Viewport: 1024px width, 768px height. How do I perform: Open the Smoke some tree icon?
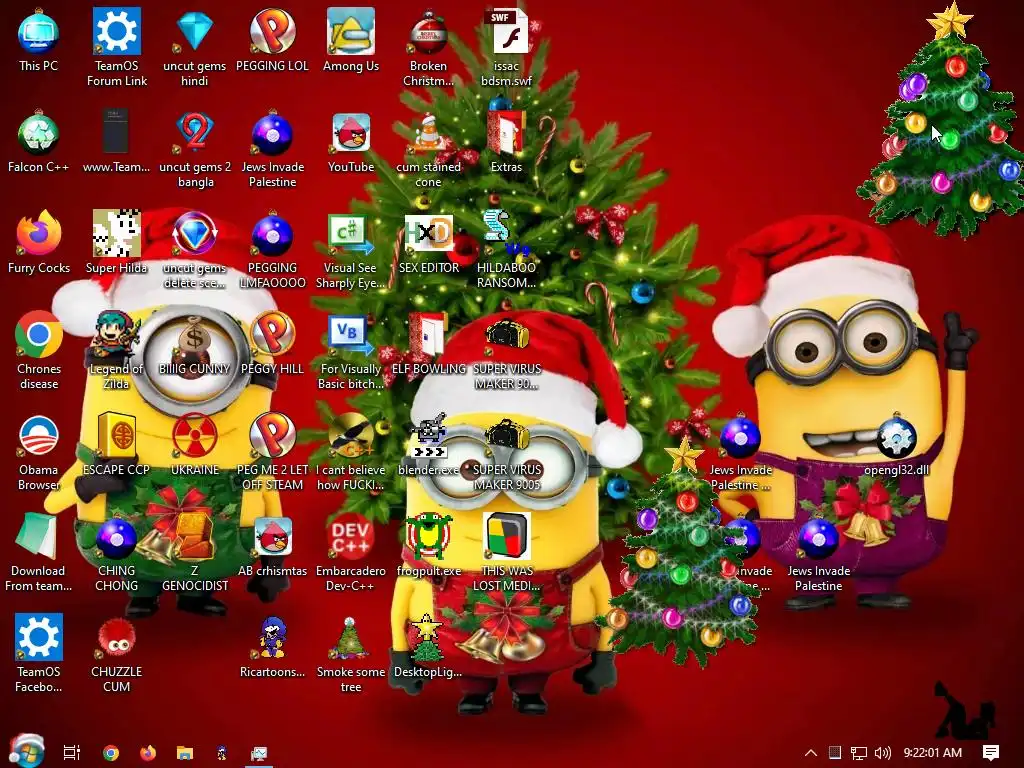(x=351, y=637)
